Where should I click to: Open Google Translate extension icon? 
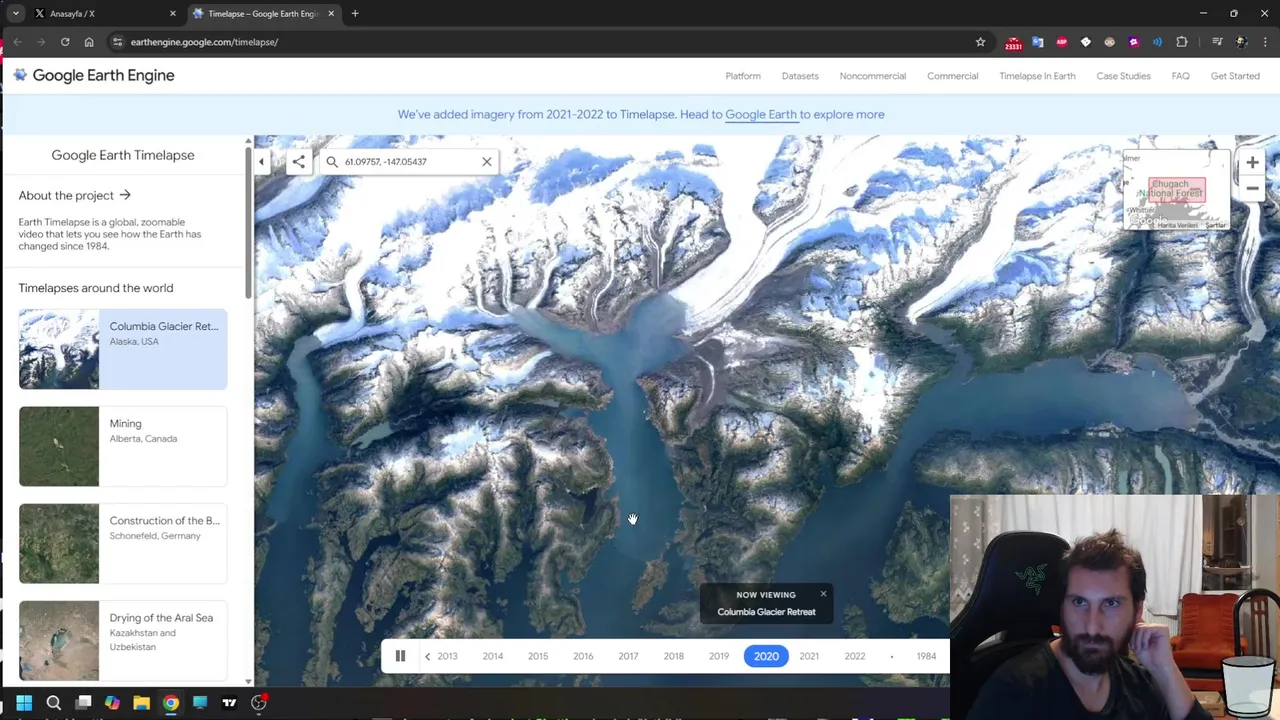[x=1037, y=42]
